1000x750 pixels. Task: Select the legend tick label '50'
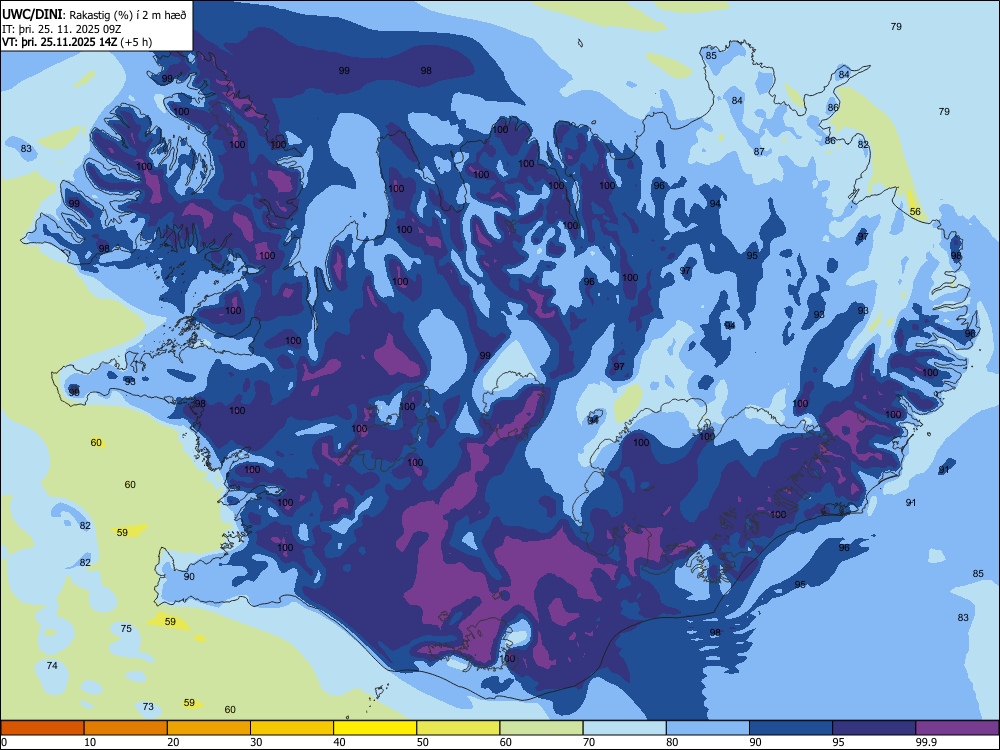point(423,742)
